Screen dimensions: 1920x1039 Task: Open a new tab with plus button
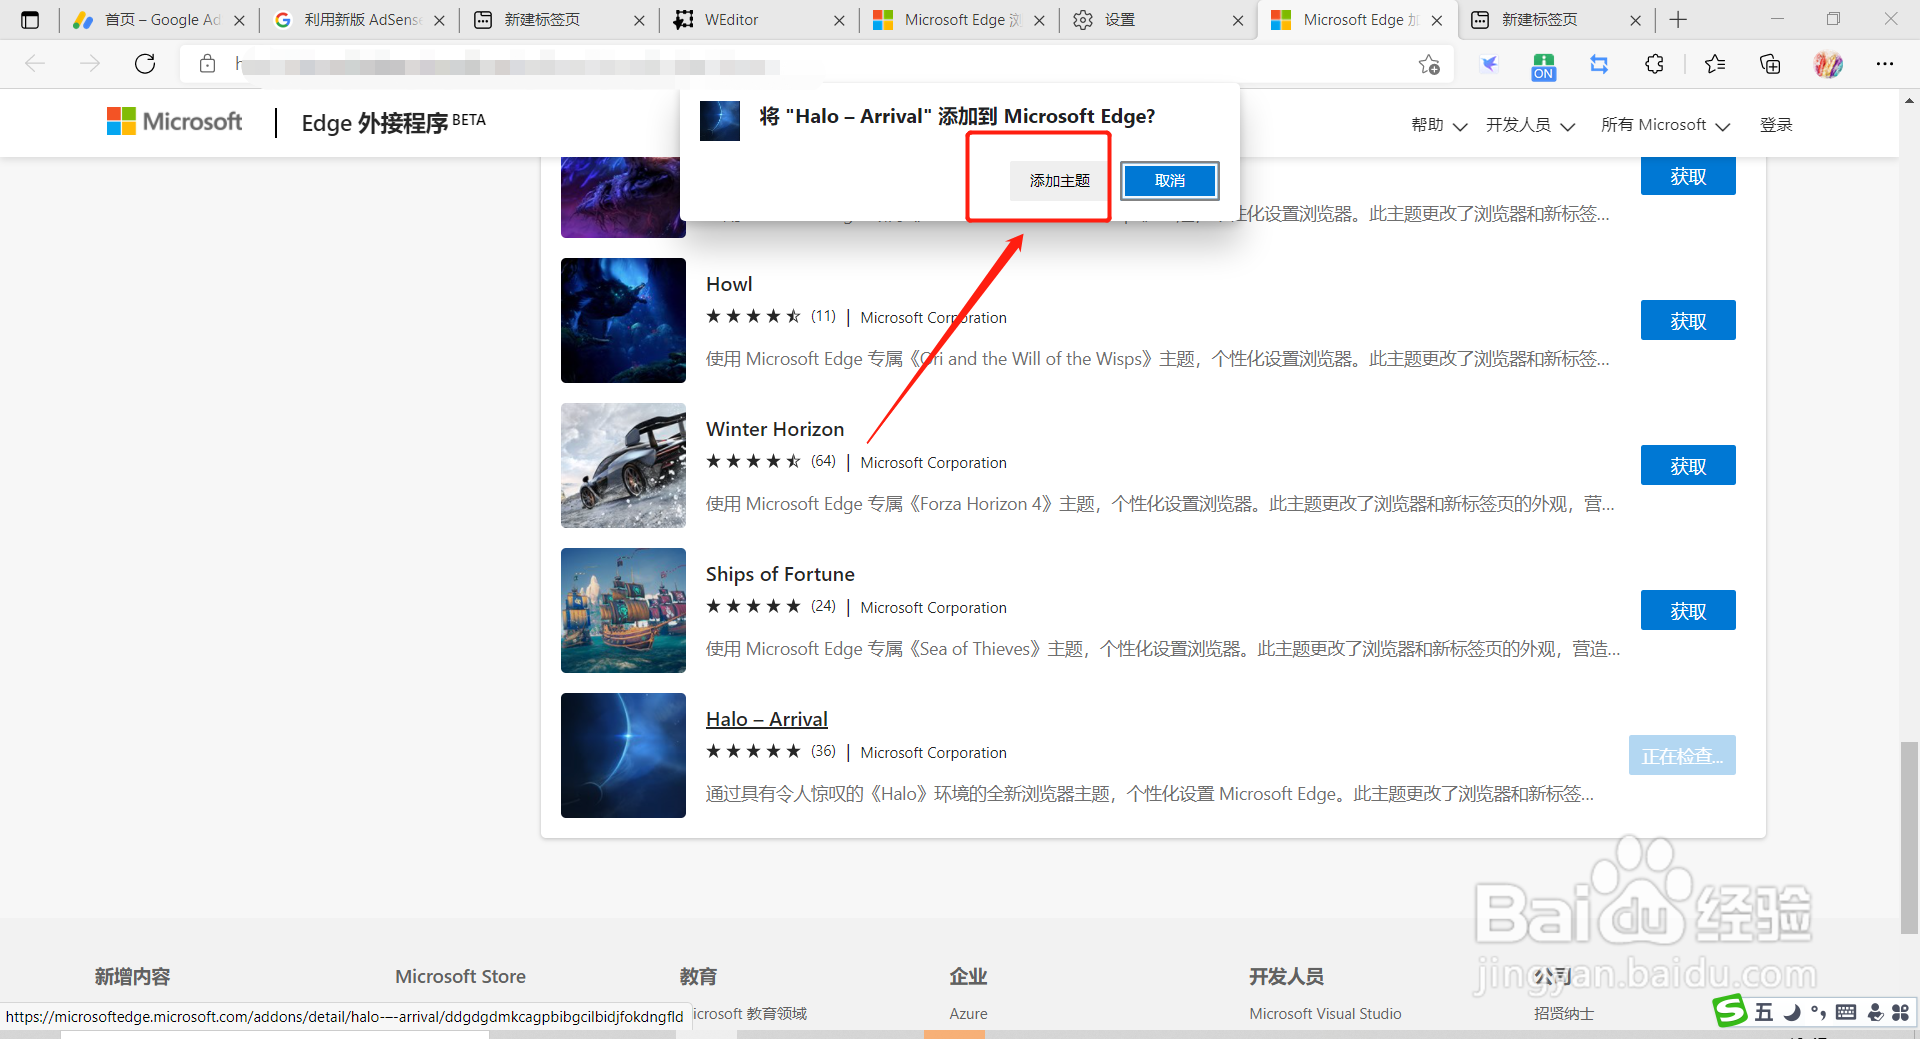coord(1678,20)
